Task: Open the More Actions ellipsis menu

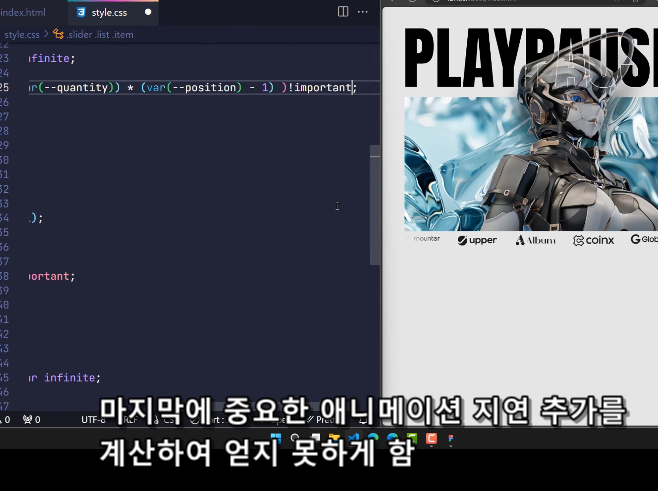Action: click(363, 12)
